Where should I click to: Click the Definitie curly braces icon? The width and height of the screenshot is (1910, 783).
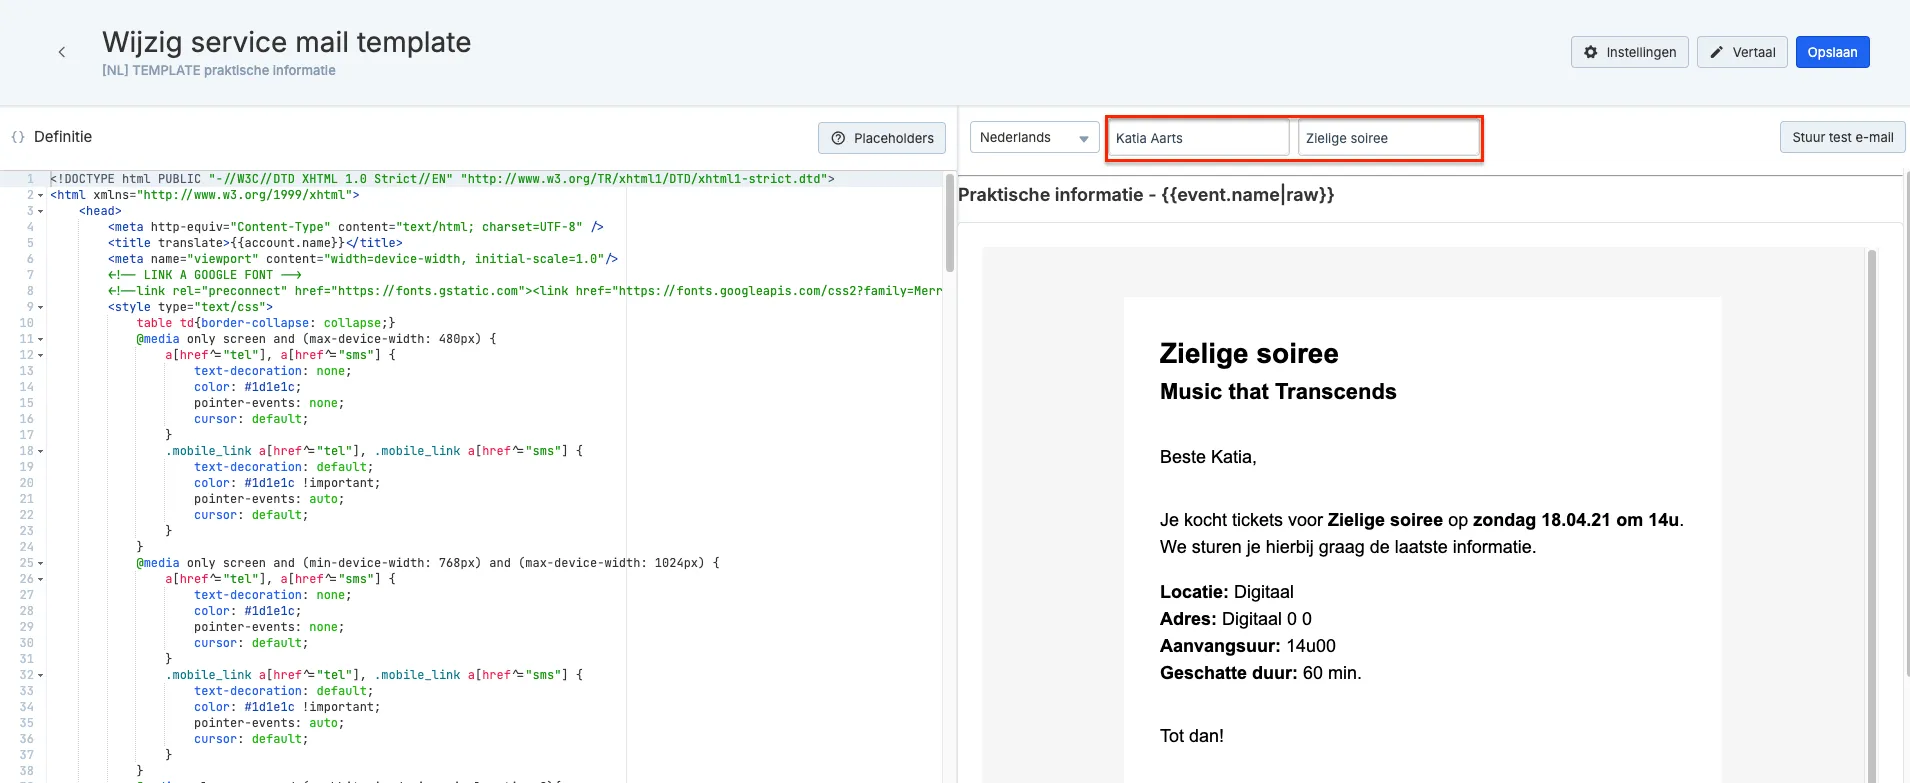coord(18,137)
